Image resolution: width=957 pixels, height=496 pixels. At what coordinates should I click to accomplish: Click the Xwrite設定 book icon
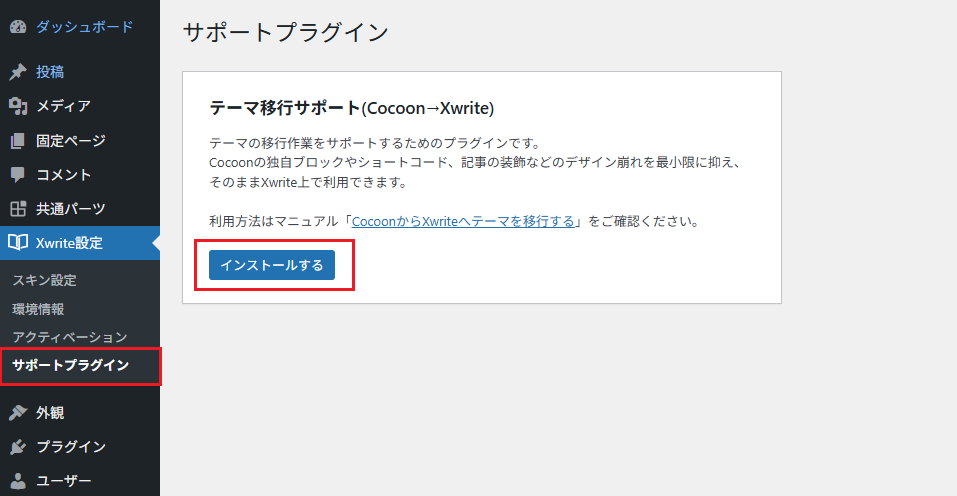(17, 242)
